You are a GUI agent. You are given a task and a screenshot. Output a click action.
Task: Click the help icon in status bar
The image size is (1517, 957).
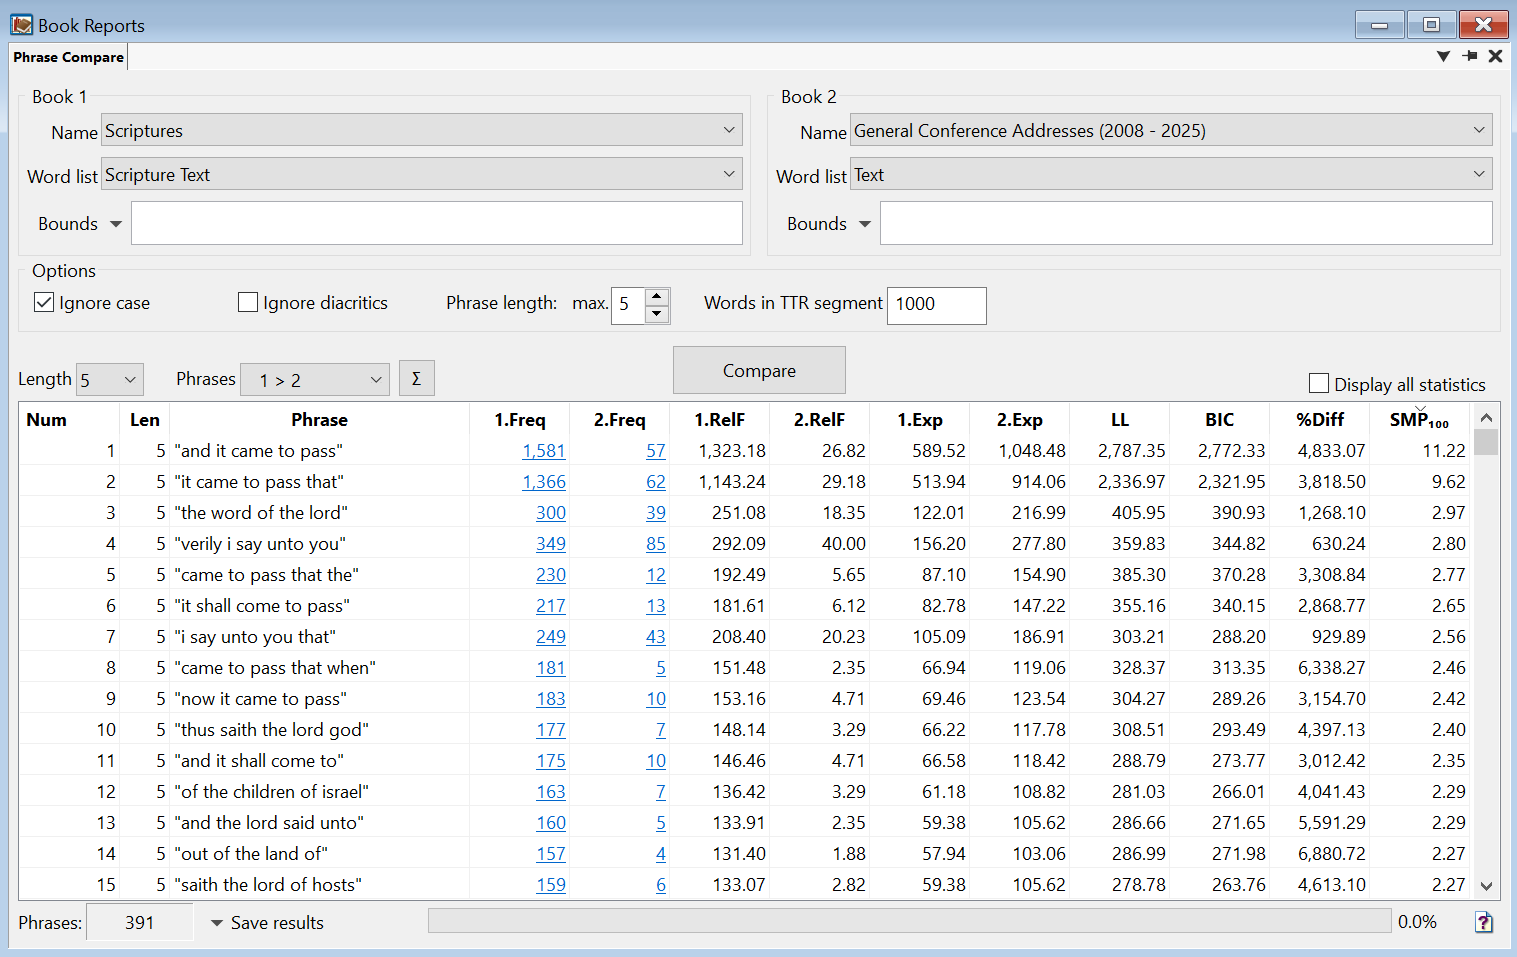(x=1484, y=922)
